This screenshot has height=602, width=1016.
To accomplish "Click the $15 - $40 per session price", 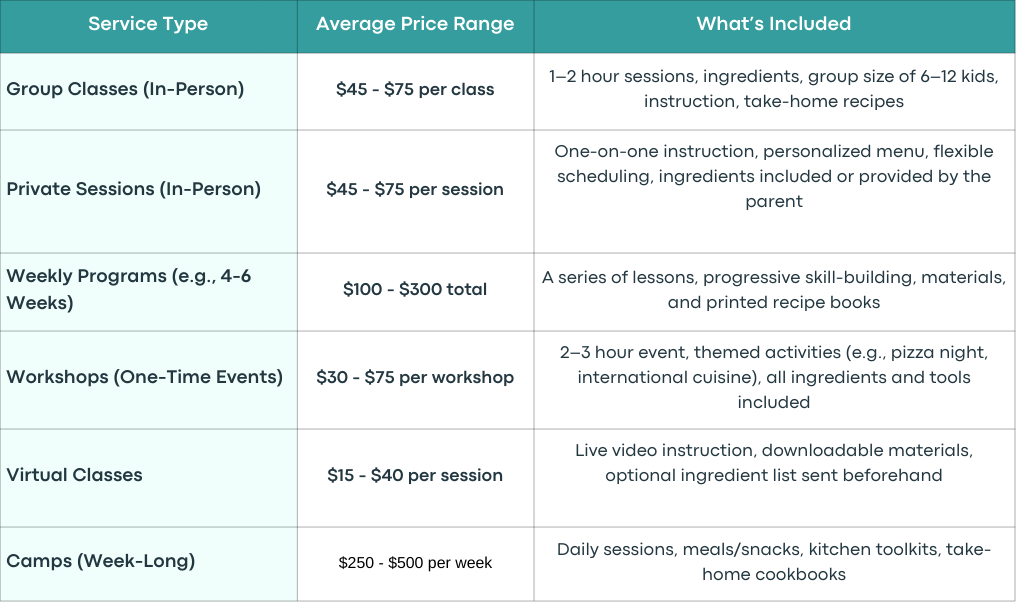I will tap(415, 475).
